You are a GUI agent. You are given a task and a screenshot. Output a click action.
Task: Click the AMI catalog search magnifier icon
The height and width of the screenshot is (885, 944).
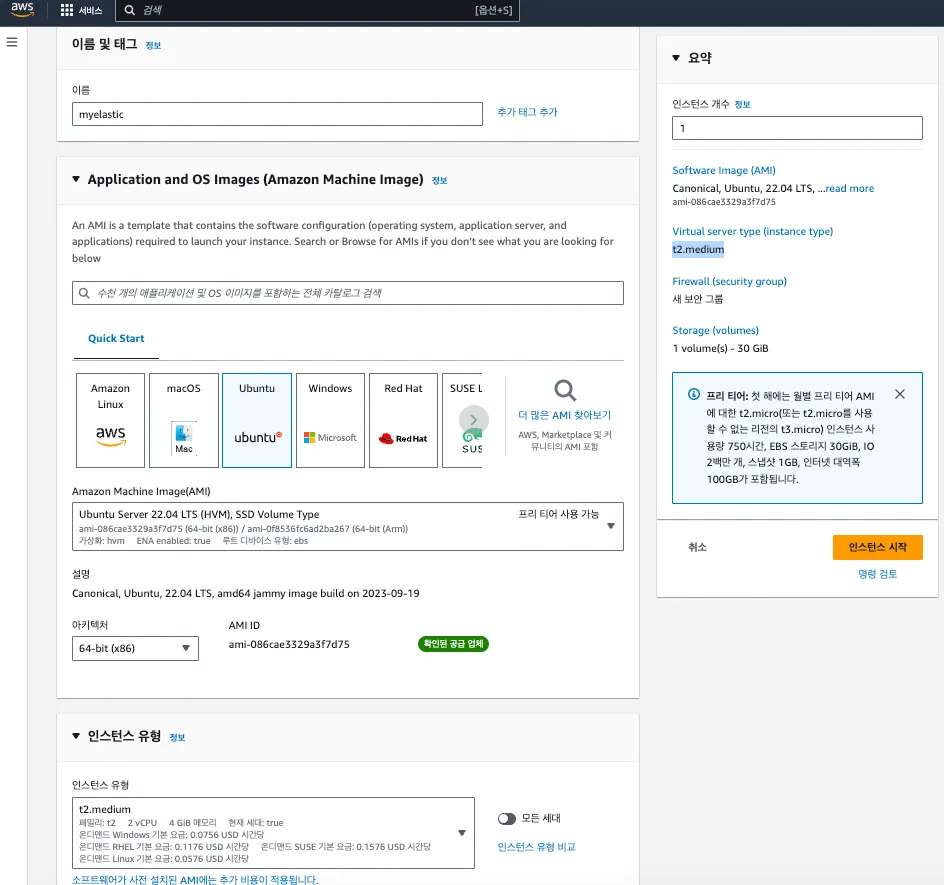coord(84,293)
